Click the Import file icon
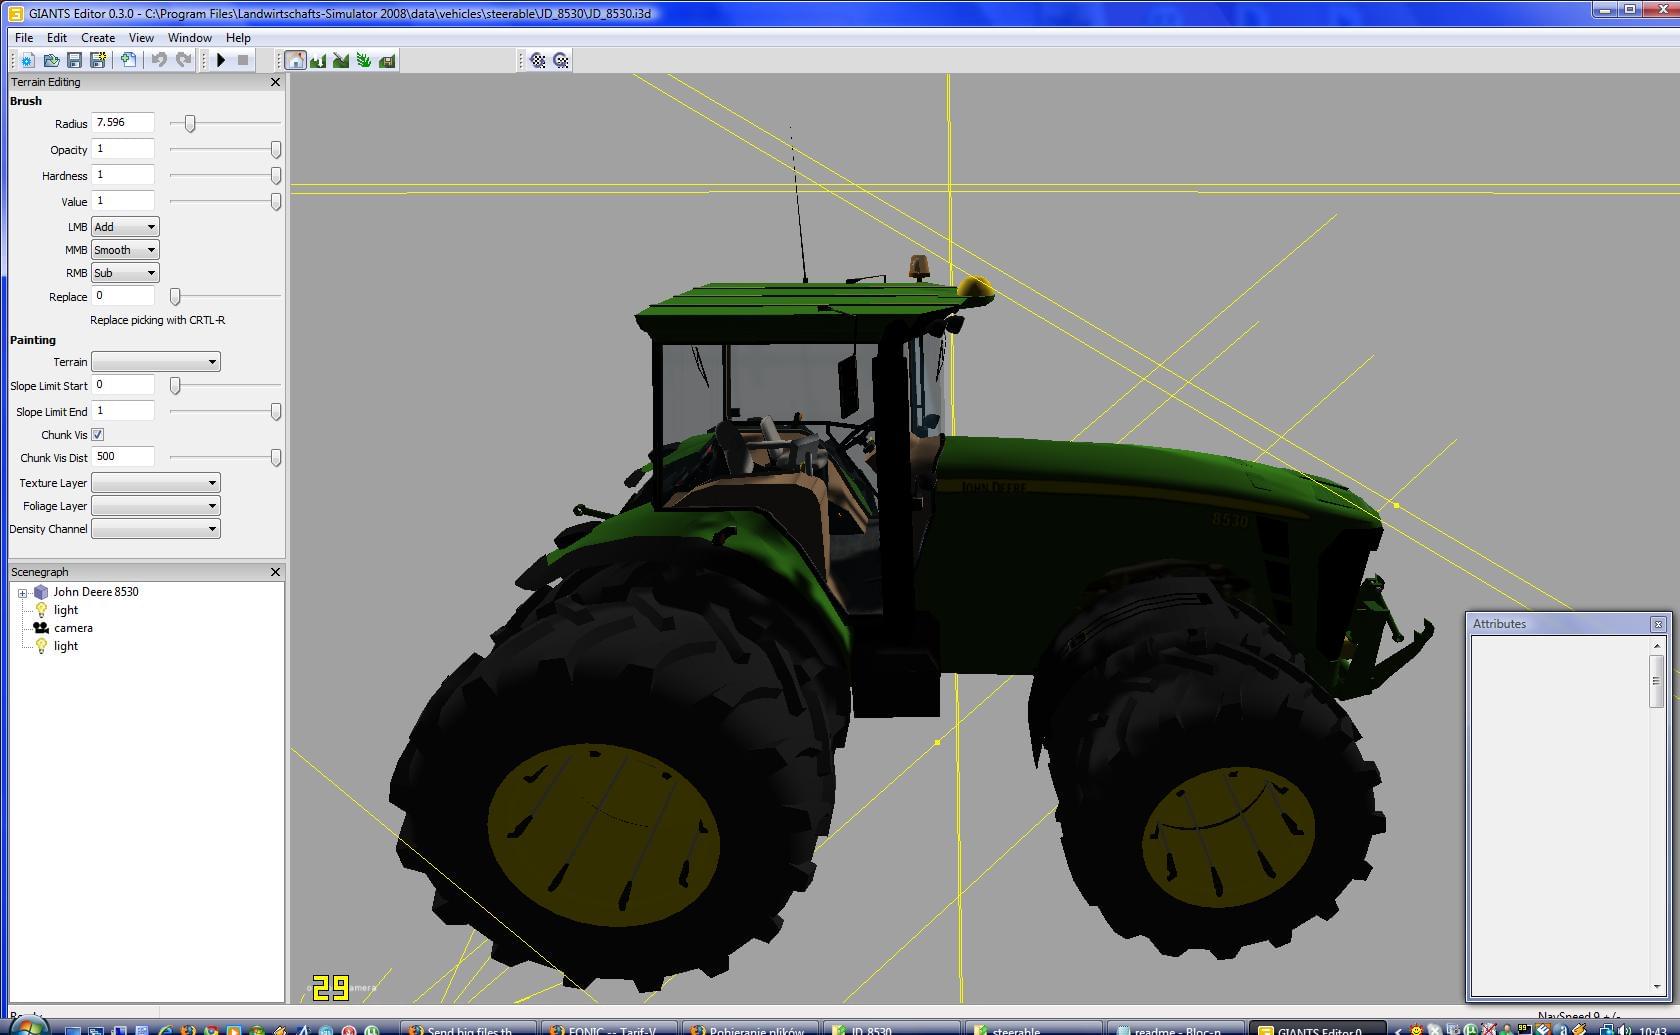1680x1035 pixels. point(128,61)
